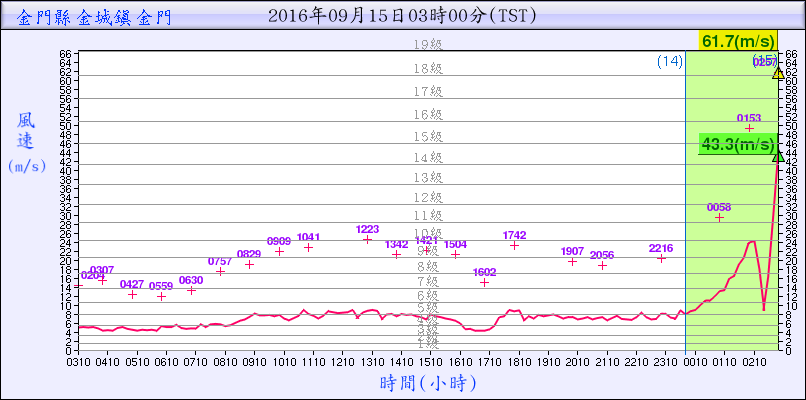Screen dimensions: 806x400
Task: Pick the gust marker labeled 1602
Action: coord(485,282)
